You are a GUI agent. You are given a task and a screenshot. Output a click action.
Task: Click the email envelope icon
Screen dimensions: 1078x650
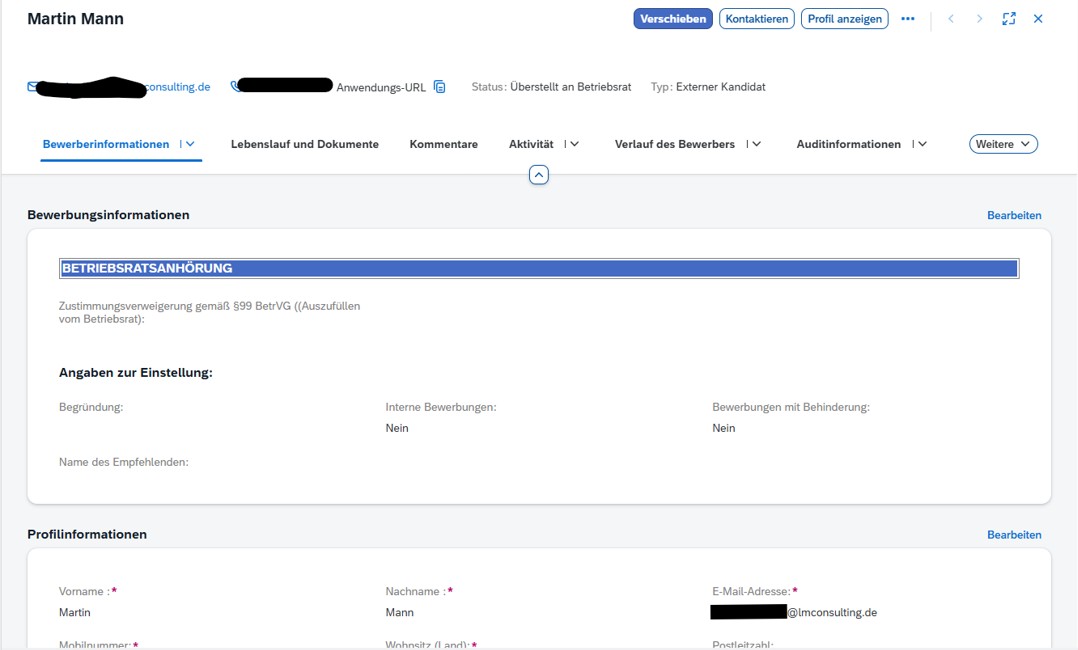click(32, 87)
